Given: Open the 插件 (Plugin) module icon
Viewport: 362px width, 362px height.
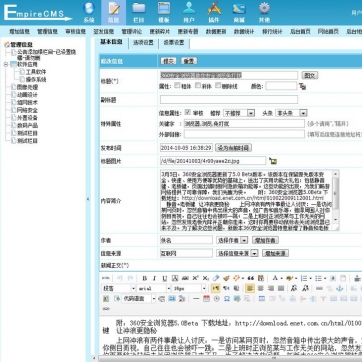Looking at the screenshot, I should tap(214, 12).
